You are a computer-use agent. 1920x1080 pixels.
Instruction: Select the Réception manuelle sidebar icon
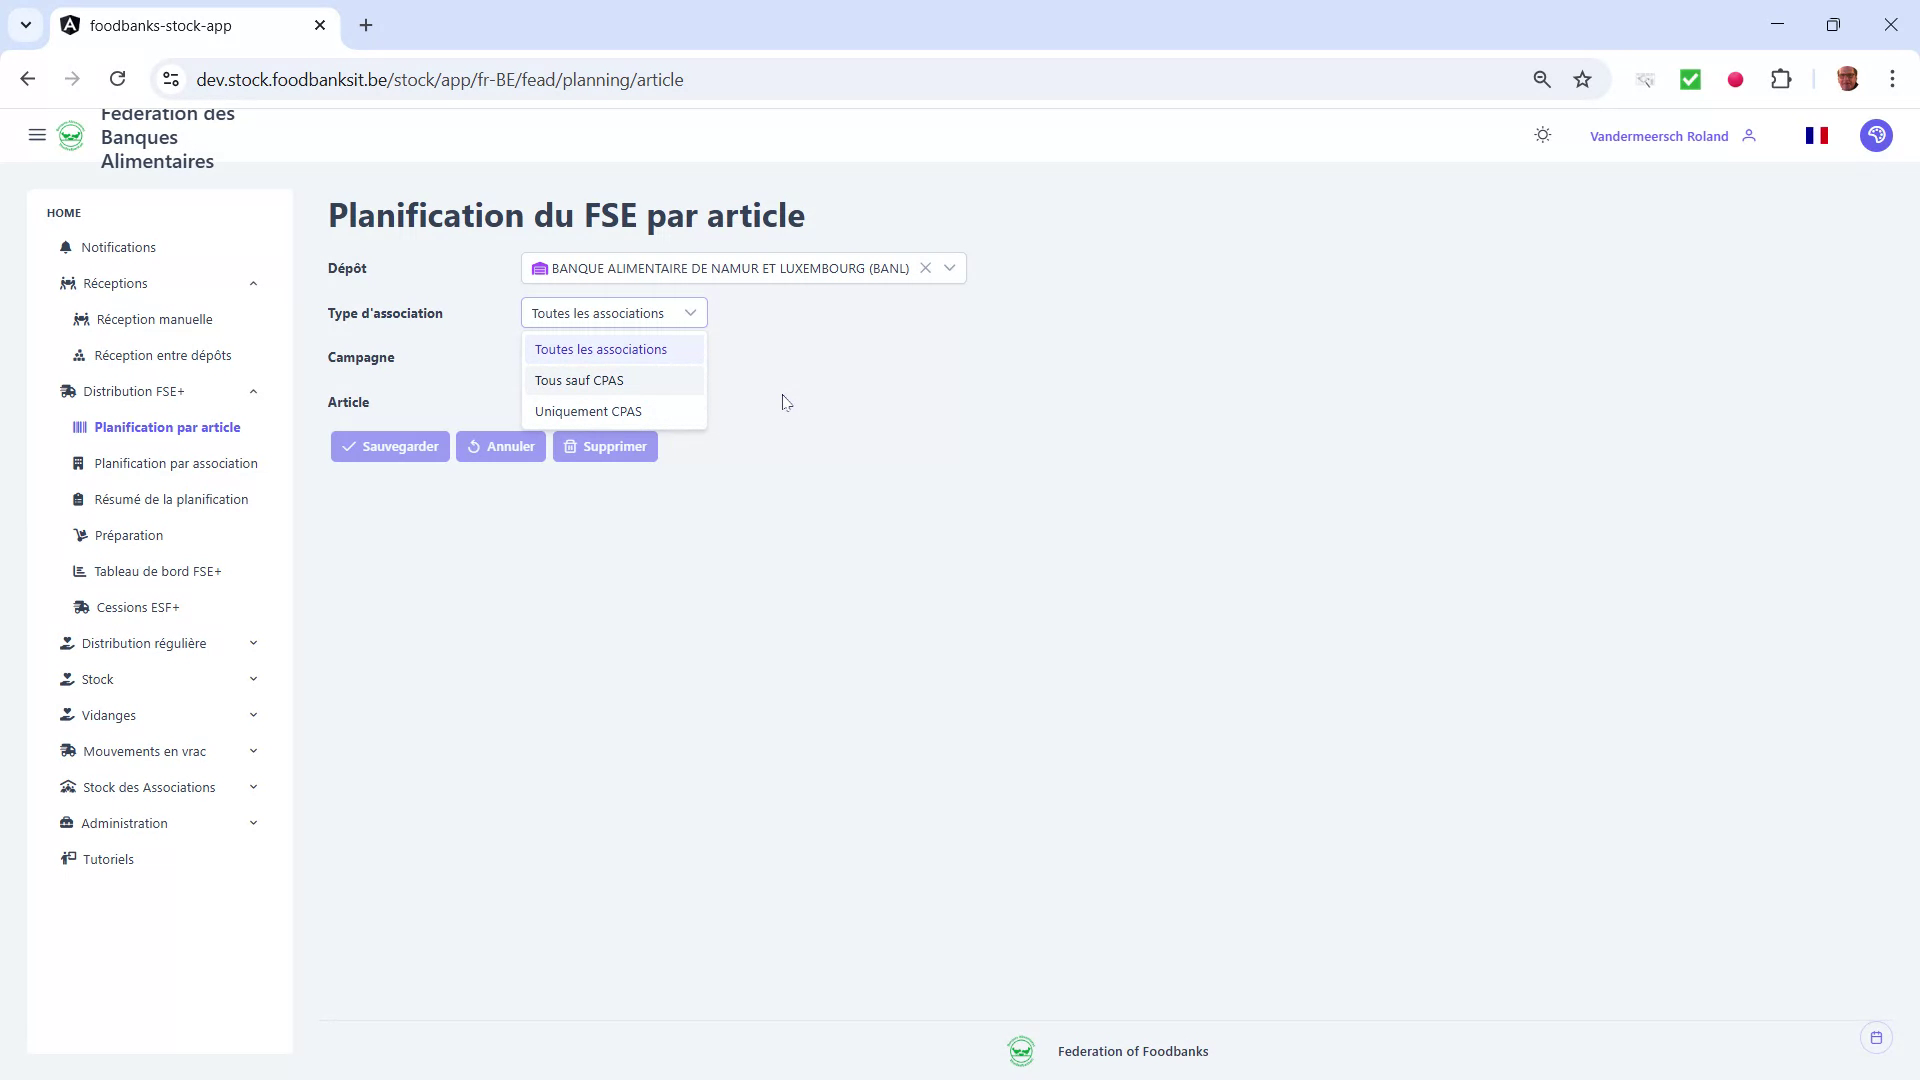pos(81,319)
